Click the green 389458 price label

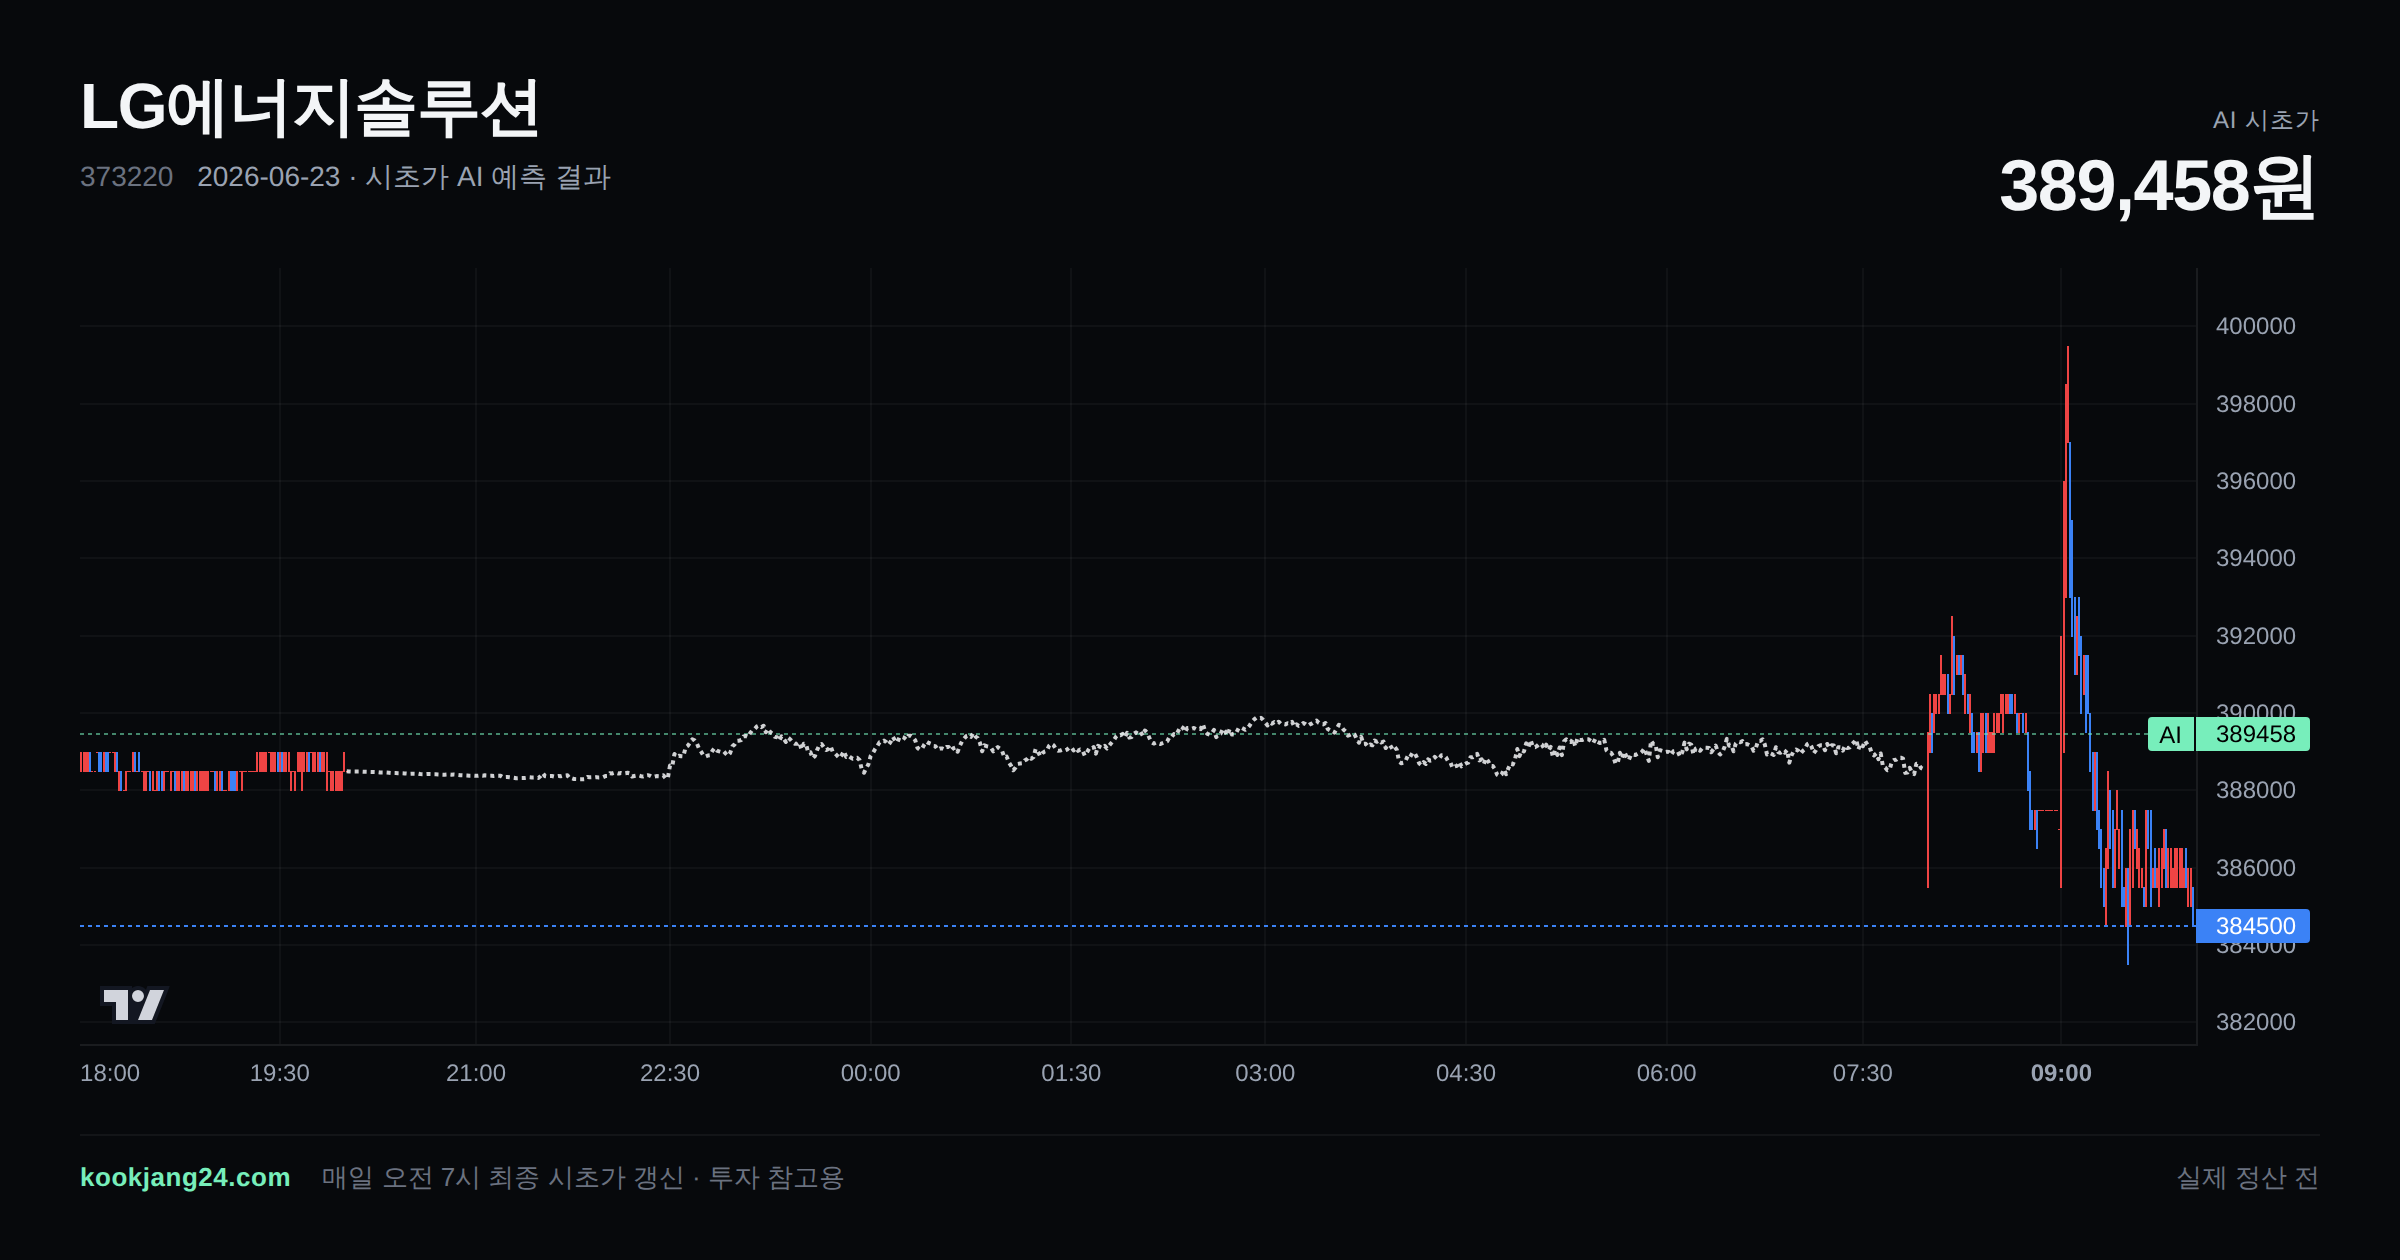(x=2253, y=734)
